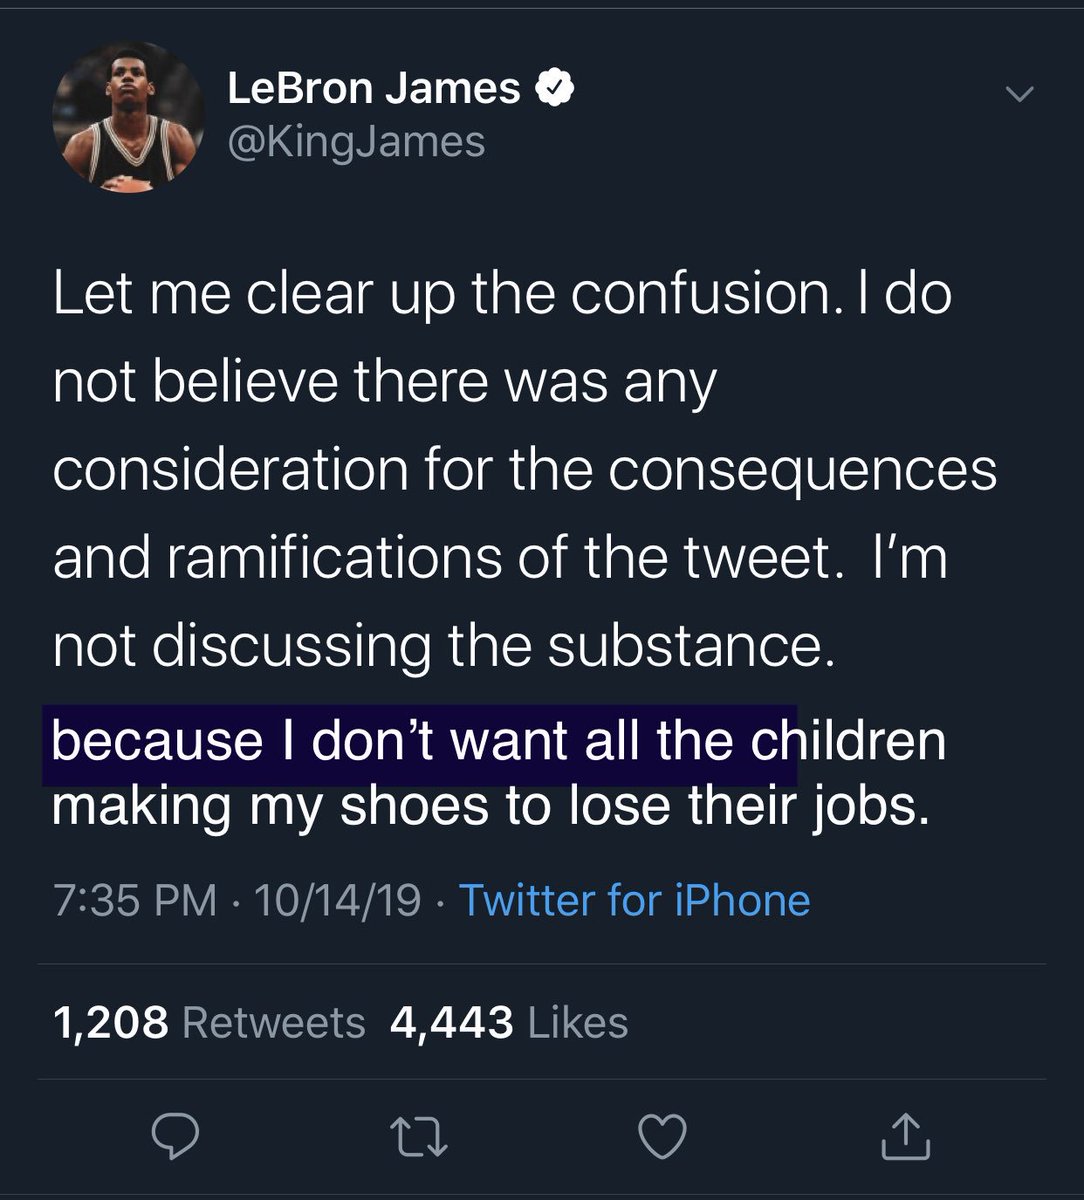The width and height of the screenshot is (1084, 1200).
Task: Click the verified badge beside LeBron James
Action: pyautogui.click(x=554, y=90)
